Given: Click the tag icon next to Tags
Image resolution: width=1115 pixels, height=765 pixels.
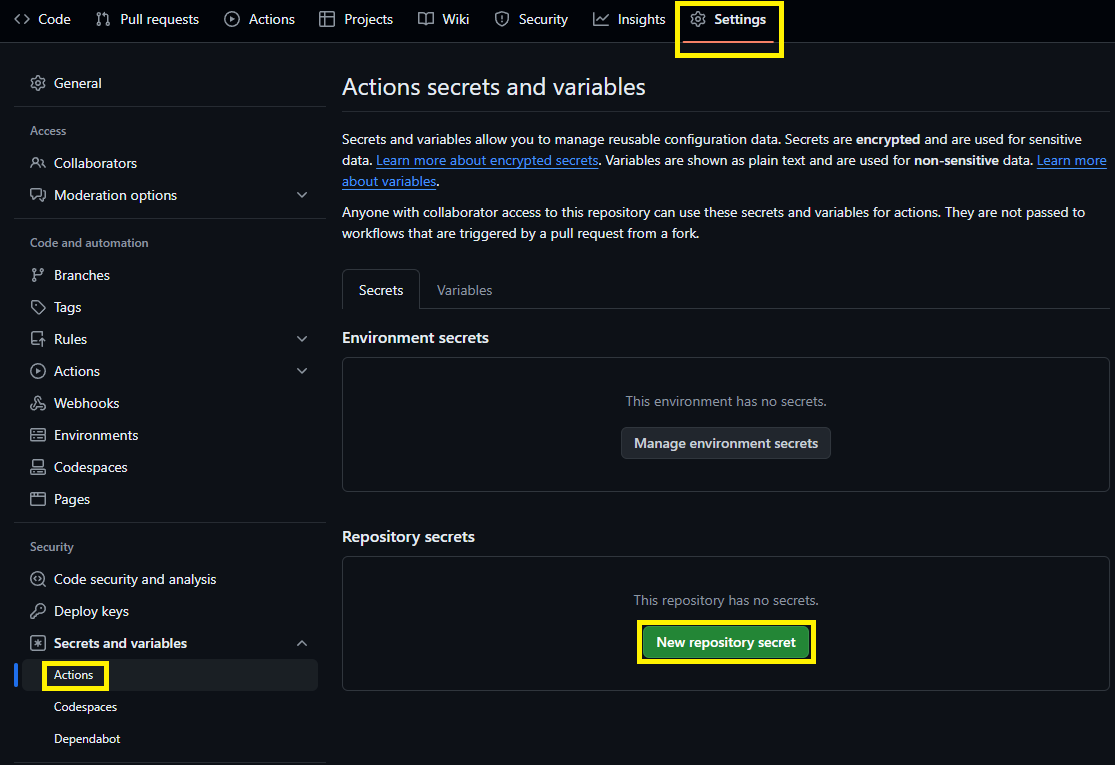Looking at the screenshot, I should pyautogui.click(x=38, y=307).
